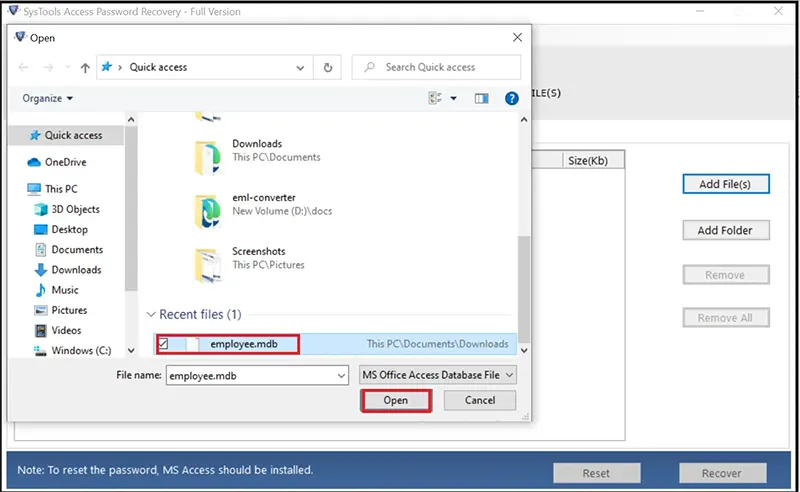Click the navigation pane scroll up arrow
This screenshot has height=492, width=800.
(x=131, y=119)
